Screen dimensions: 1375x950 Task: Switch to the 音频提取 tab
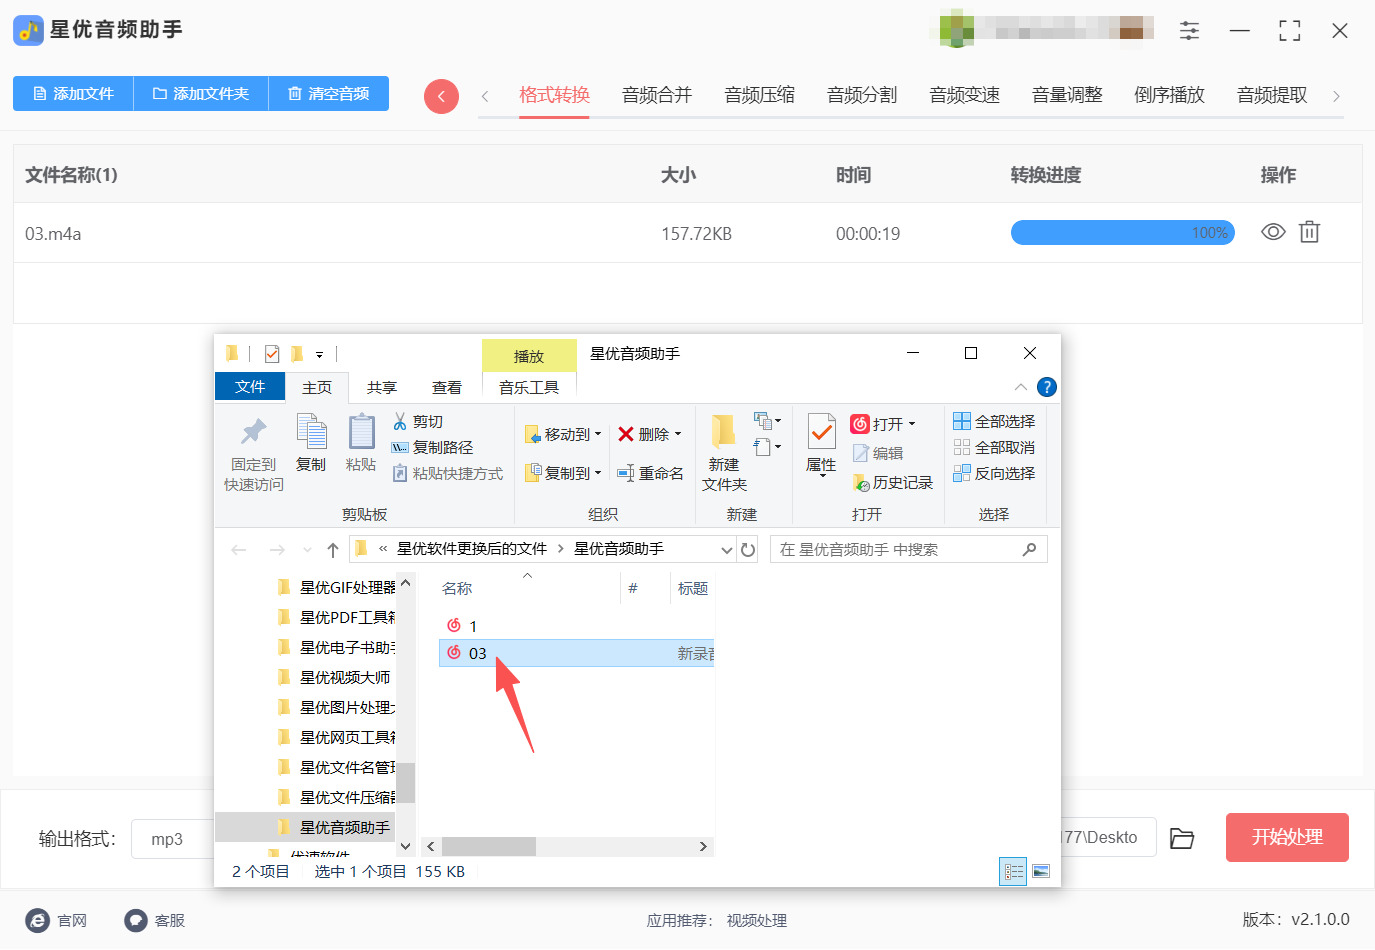click(x=1272, y=95)
